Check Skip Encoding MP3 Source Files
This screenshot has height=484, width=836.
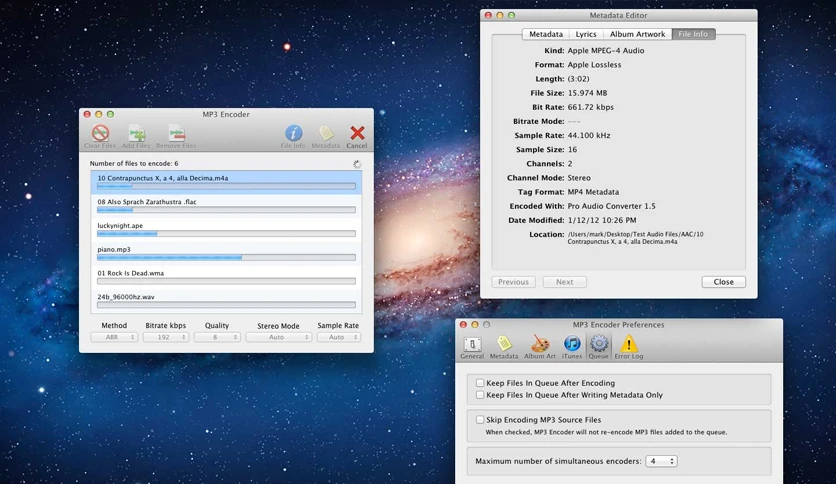[480, 420]
